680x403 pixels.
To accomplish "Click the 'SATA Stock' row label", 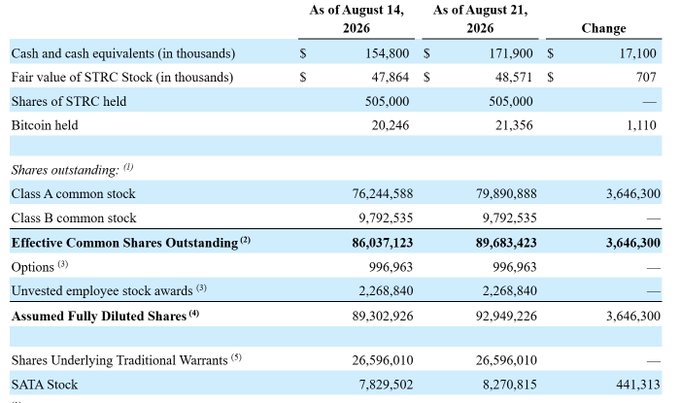I will [44, 385].
